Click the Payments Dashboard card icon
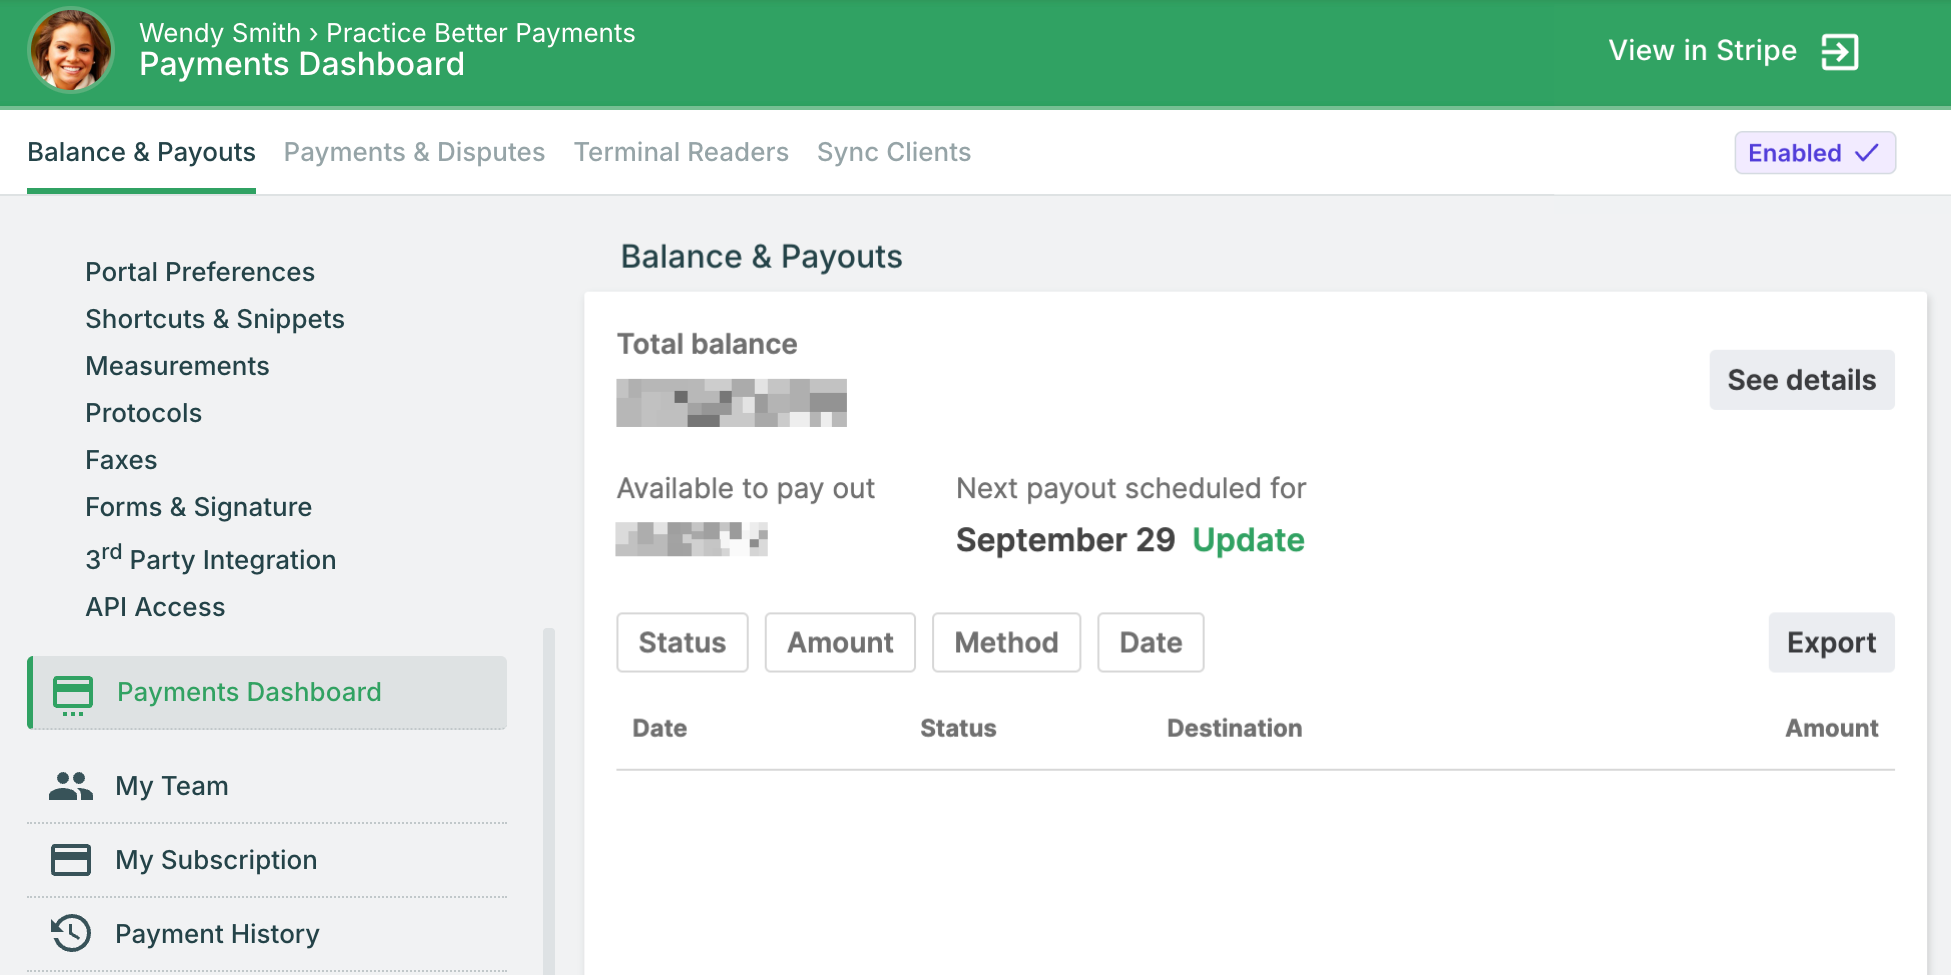The width and height of the screenshot is (1951, 975). 73,694
